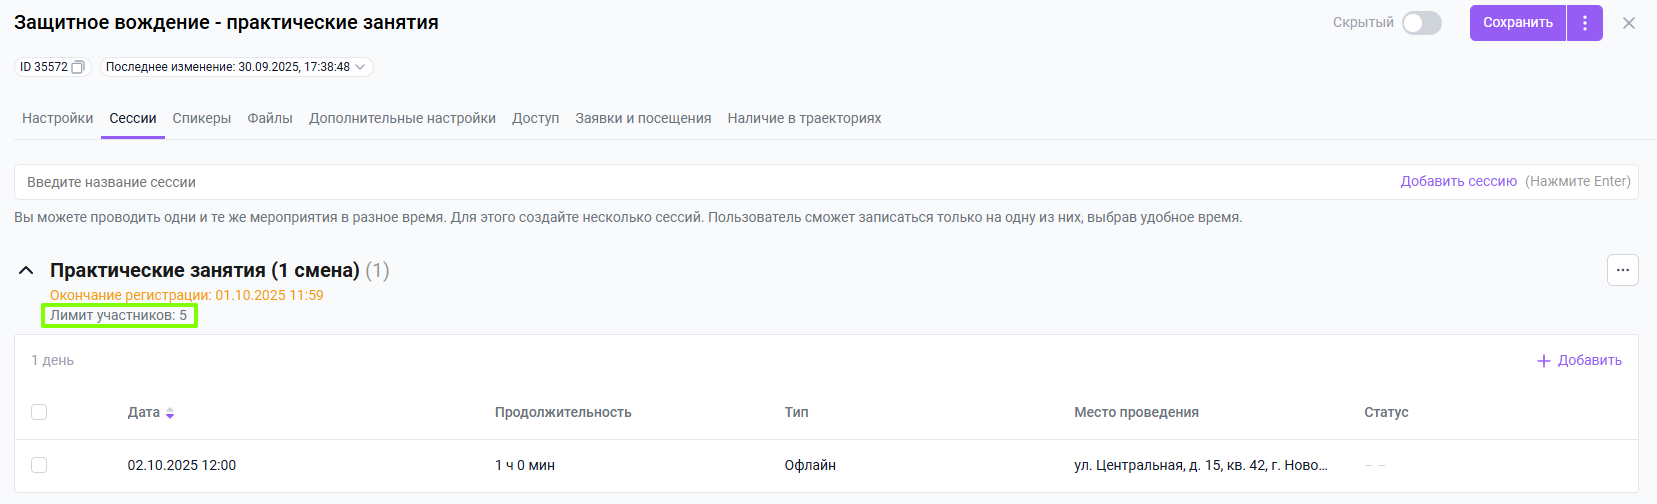1657x504 pixels.
Task: Collapse the Практические занятия (1 смена) section
Action: click(x=27, y=270)
